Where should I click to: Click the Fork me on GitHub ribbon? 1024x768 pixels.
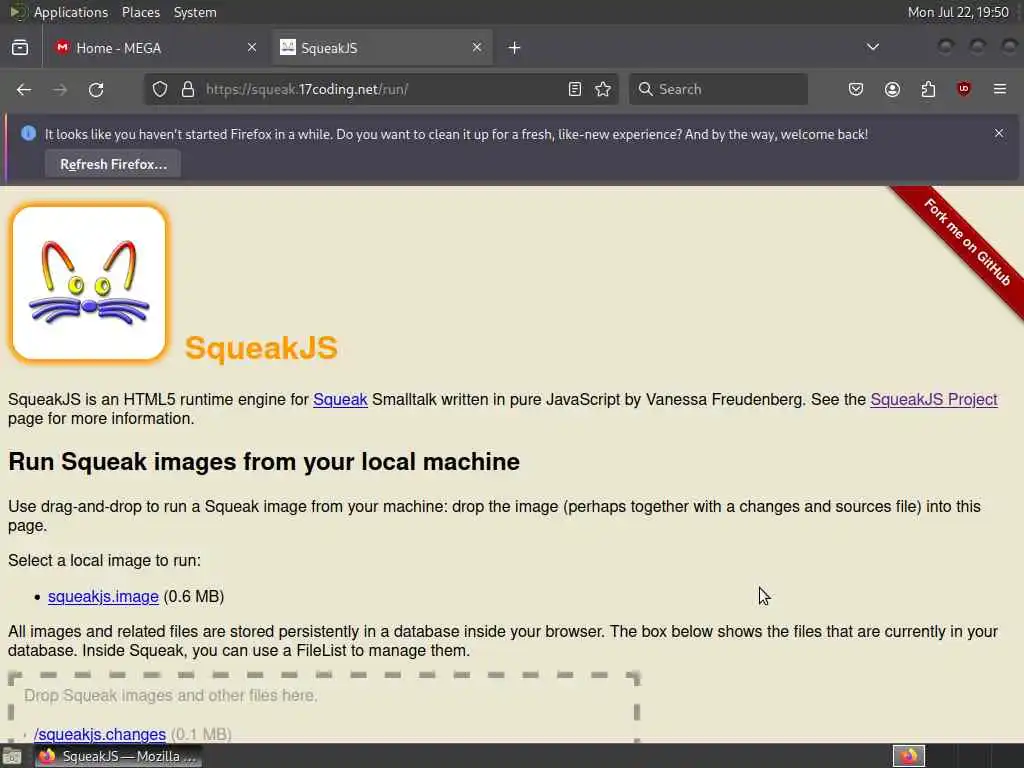(x=967, y=243)
